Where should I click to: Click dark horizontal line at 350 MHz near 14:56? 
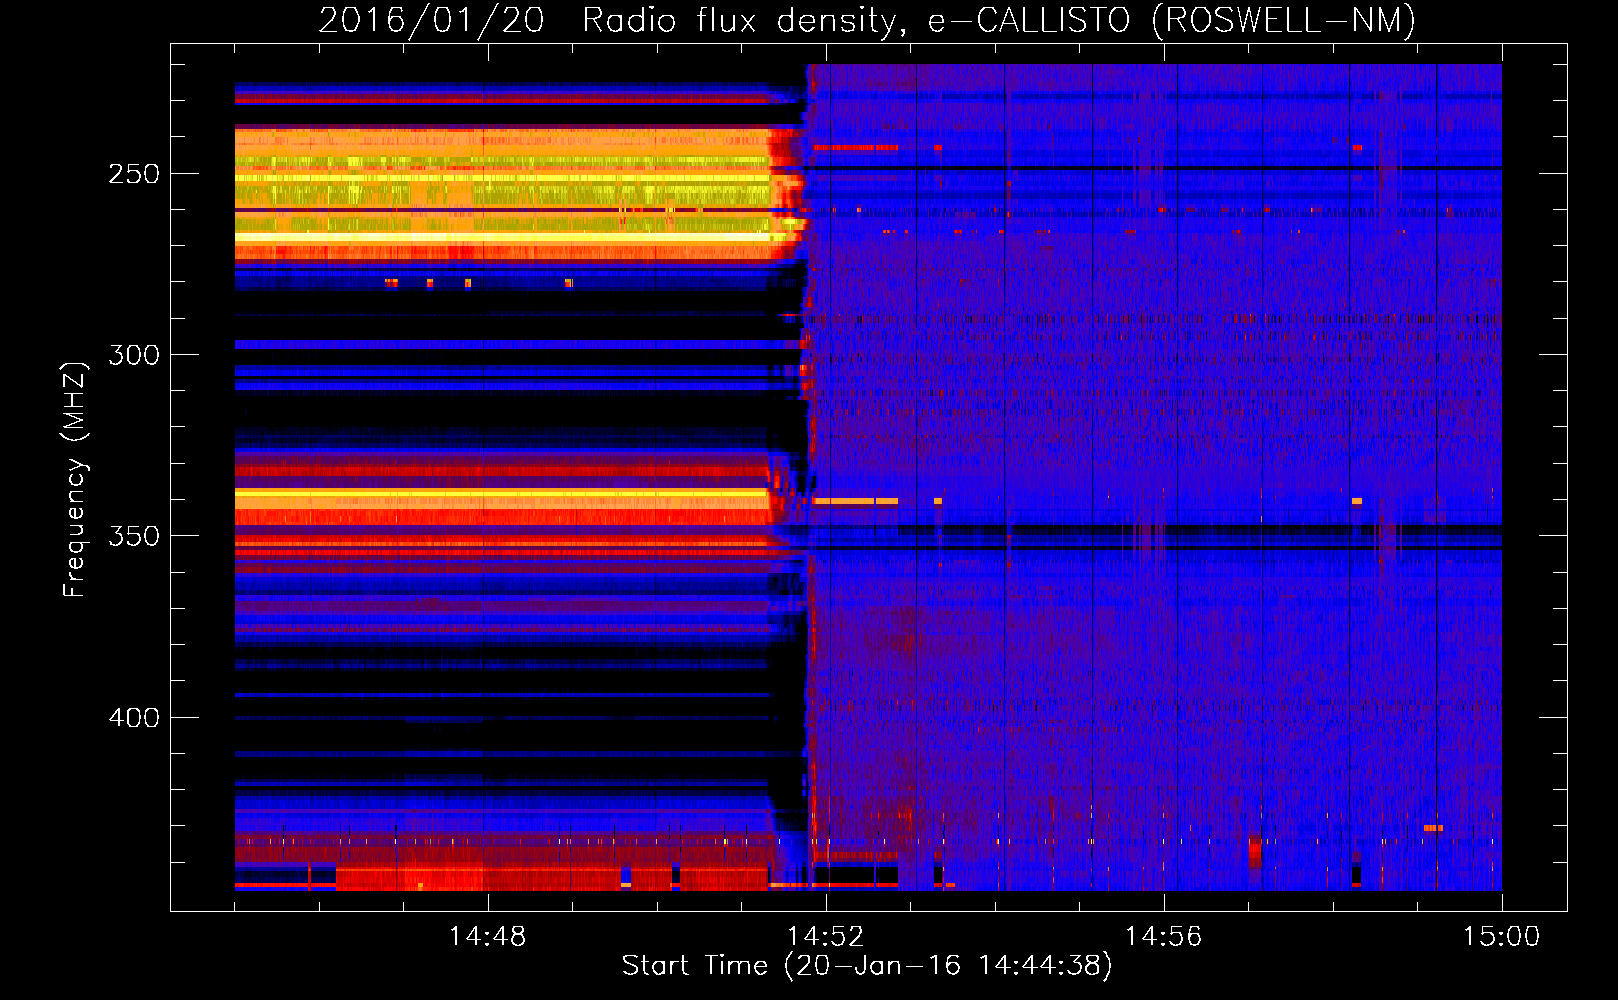(1163, 529)
